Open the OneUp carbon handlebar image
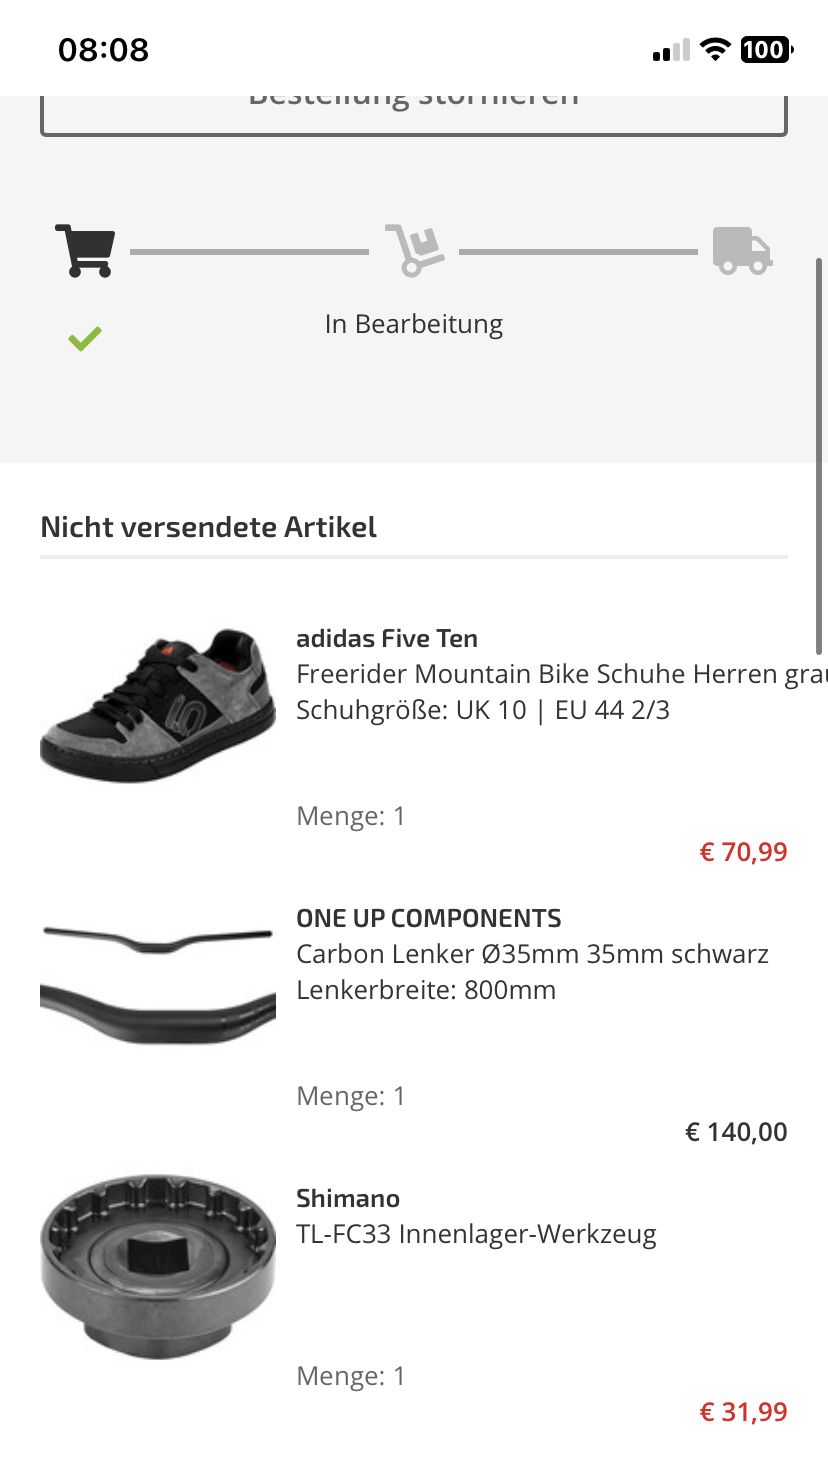828x1459 pixels. click(158, 986)
